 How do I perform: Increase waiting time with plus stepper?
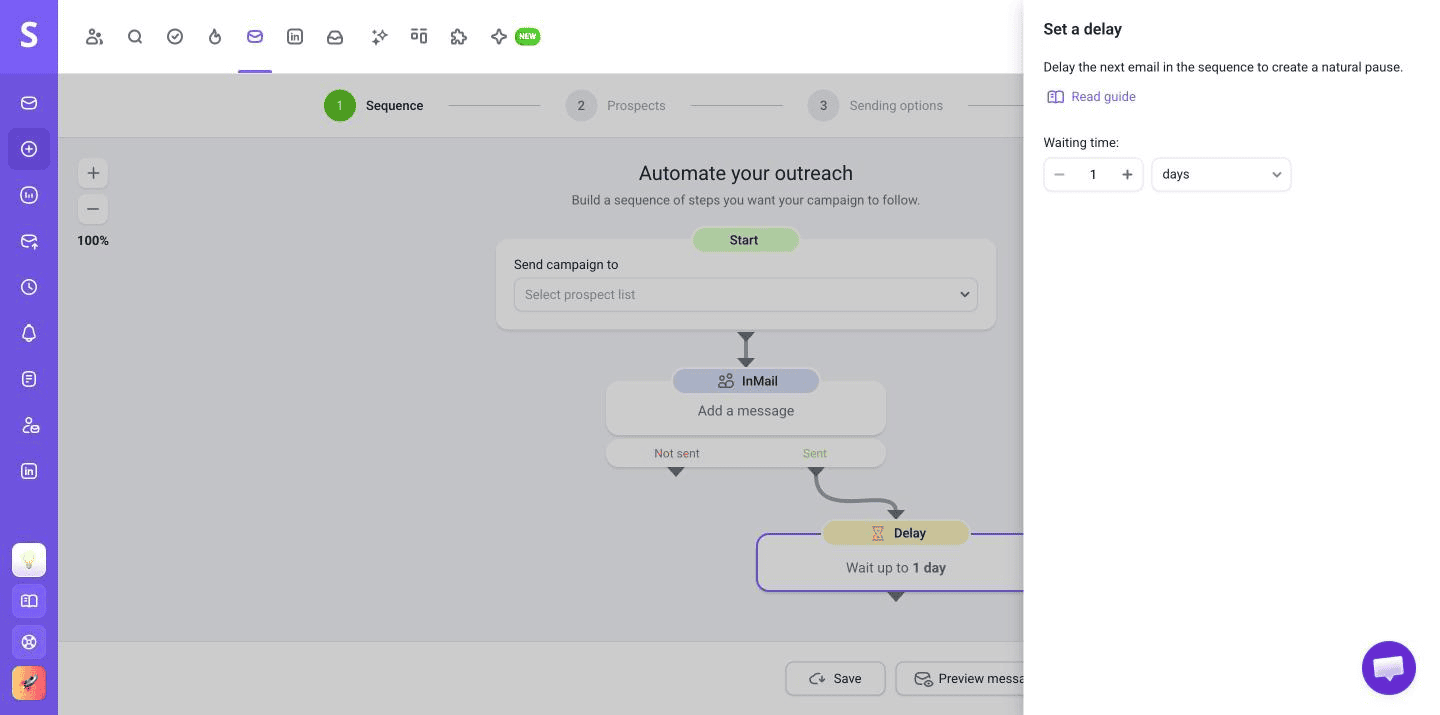[1127, 175]
